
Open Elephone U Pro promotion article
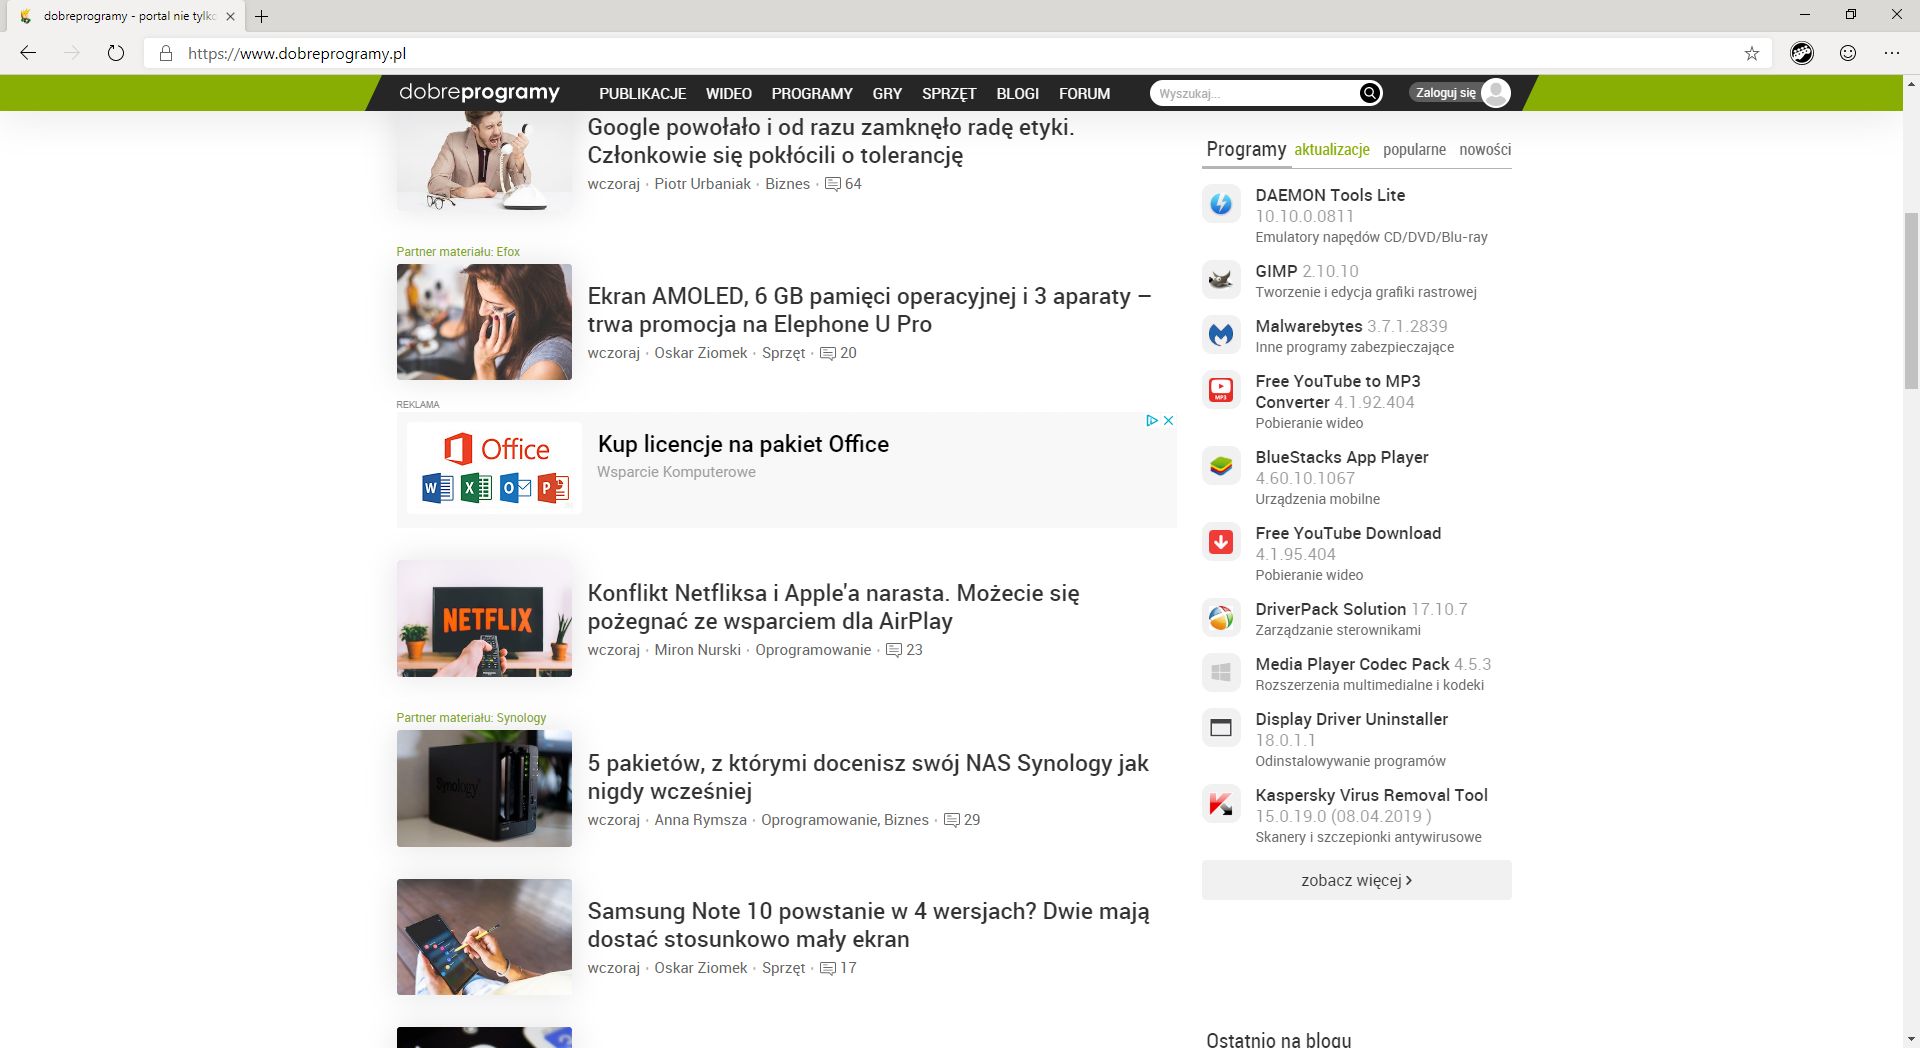[869, 310]
